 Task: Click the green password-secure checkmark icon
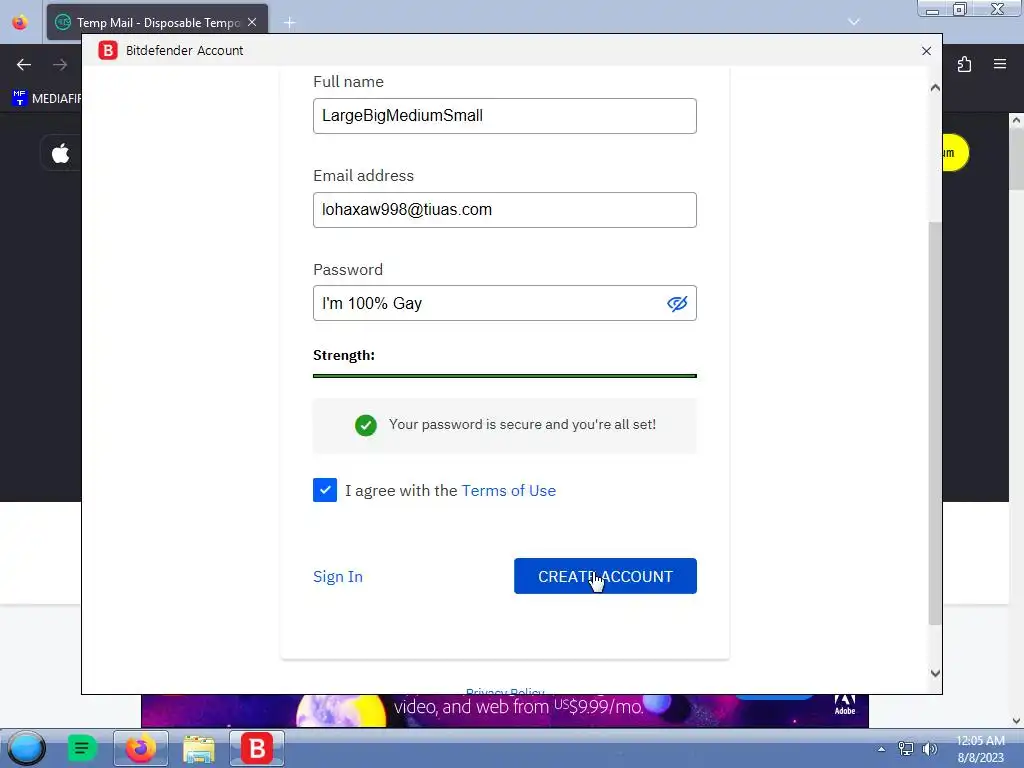pos(366,425)
